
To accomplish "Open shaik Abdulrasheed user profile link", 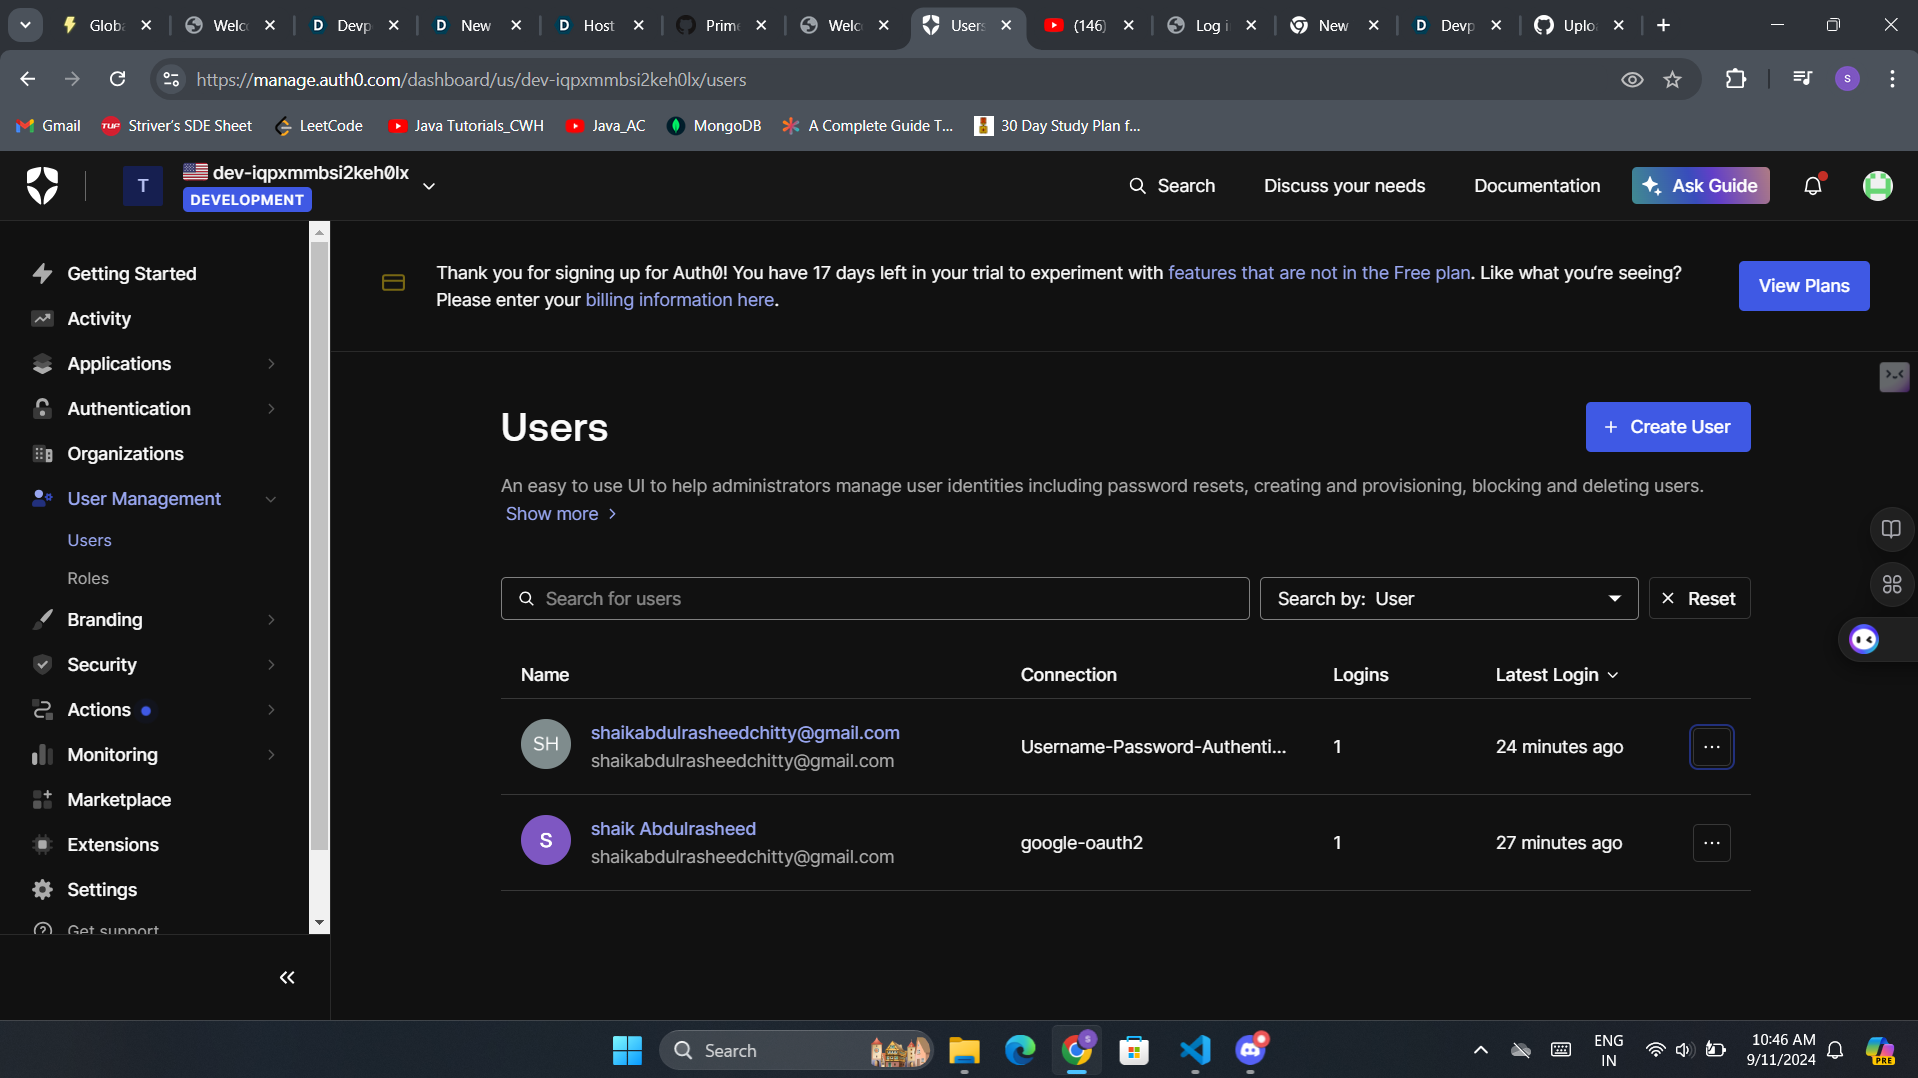I will click(673, 829).
